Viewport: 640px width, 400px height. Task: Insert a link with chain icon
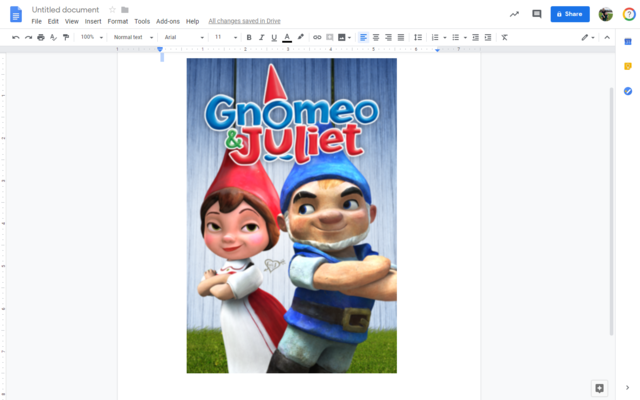pyautogui.click(x=317, y=37)
